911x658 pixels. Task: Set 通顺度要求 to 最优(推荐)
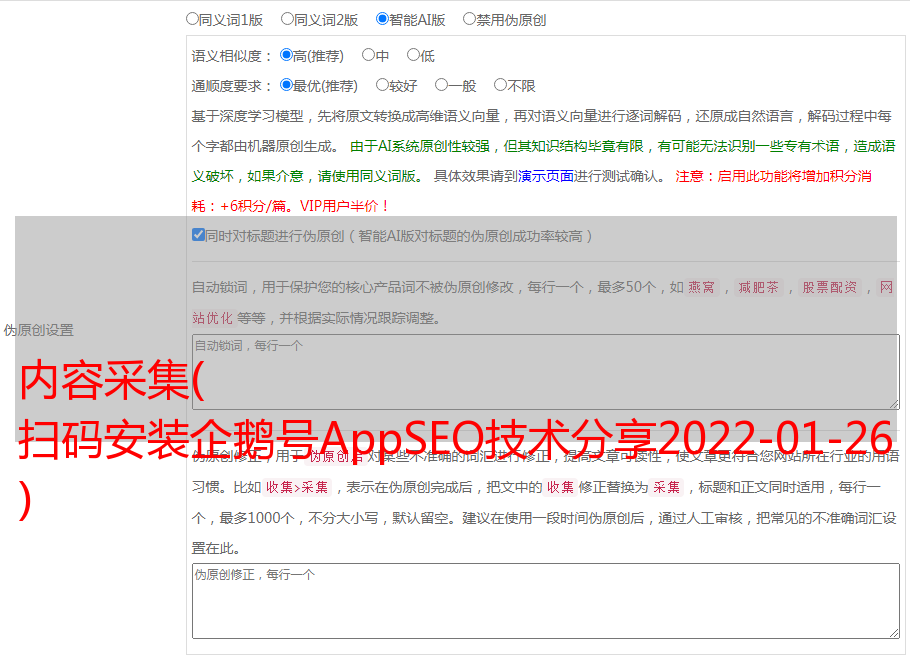coord(286,85)
